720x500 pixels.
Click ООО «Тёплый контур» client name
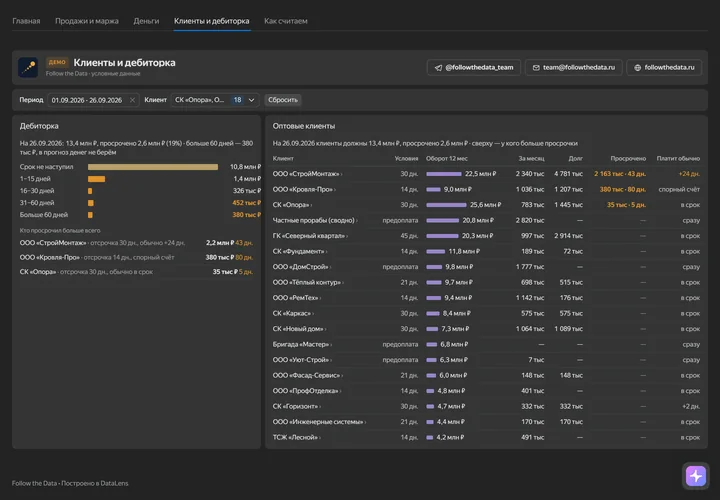307,282
